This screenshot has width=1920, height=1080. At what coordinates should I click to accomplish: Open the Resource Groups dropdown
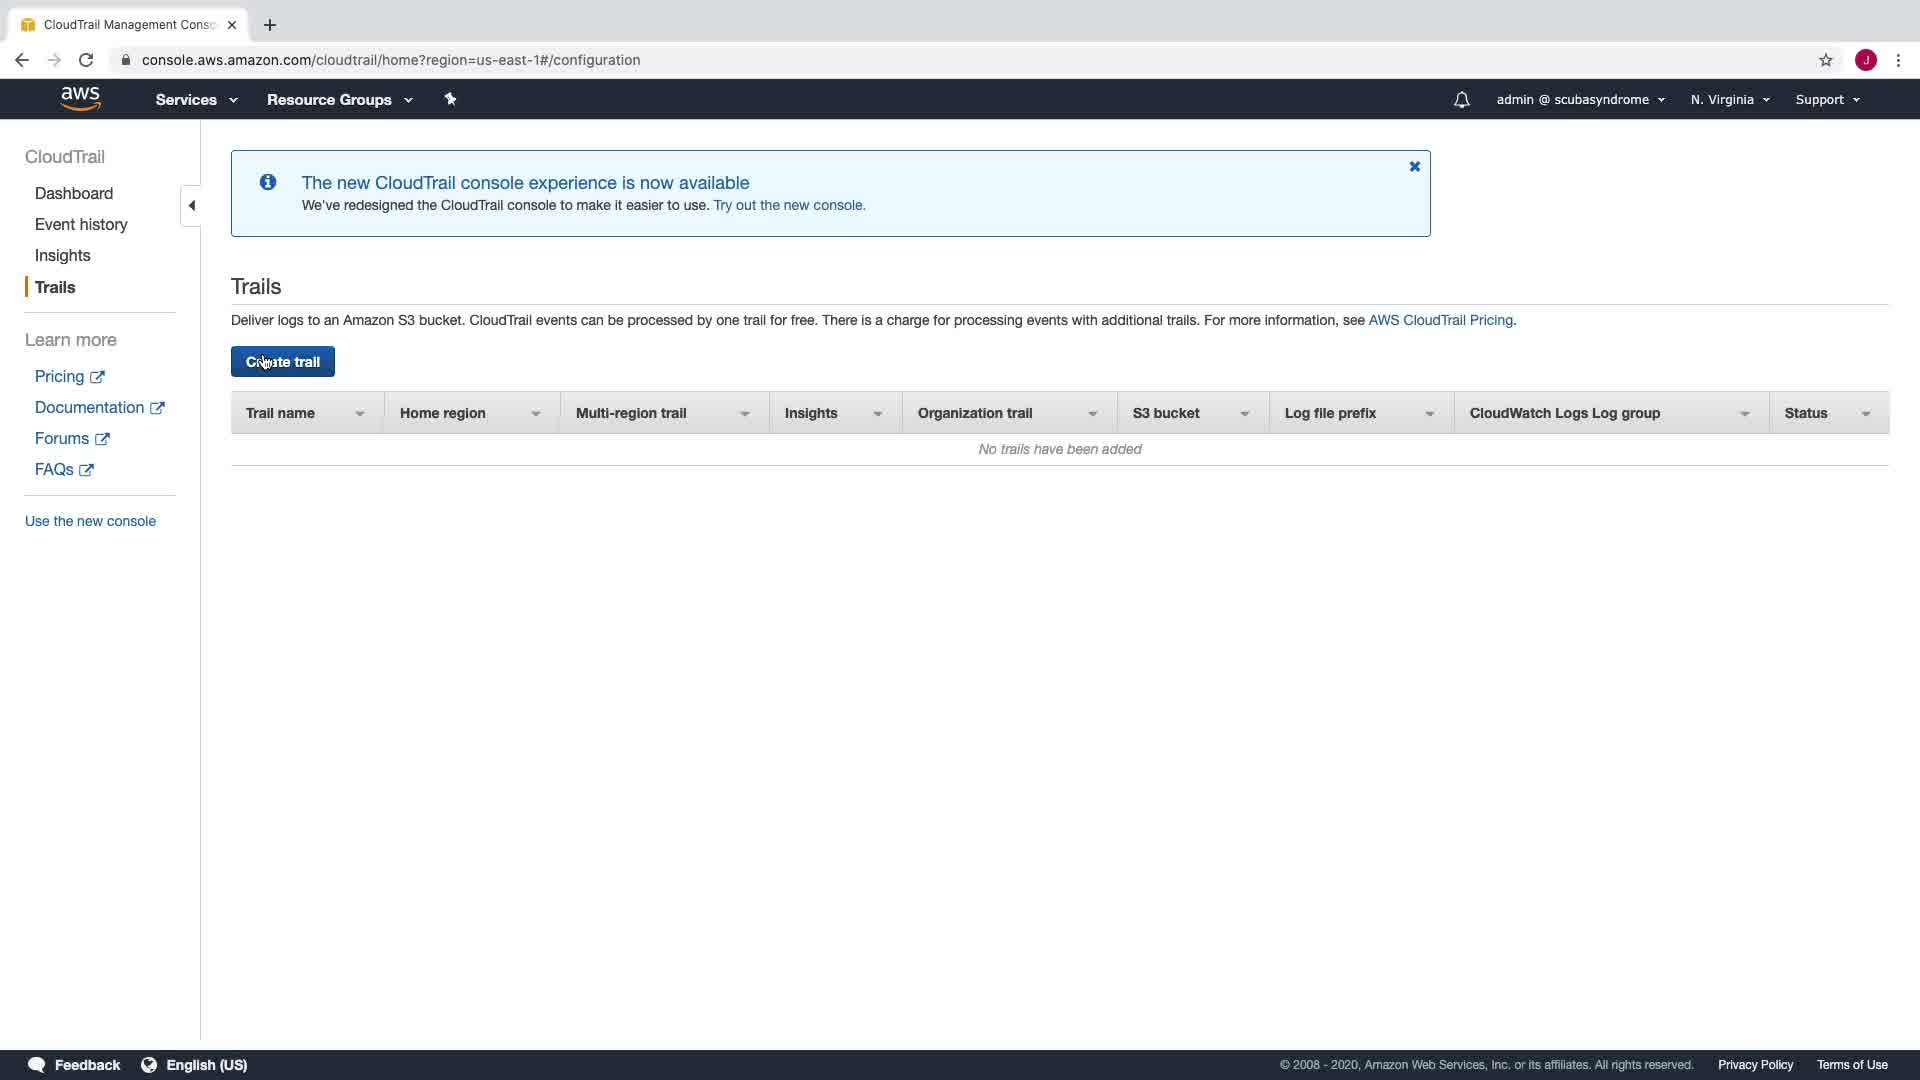point(339,100)
